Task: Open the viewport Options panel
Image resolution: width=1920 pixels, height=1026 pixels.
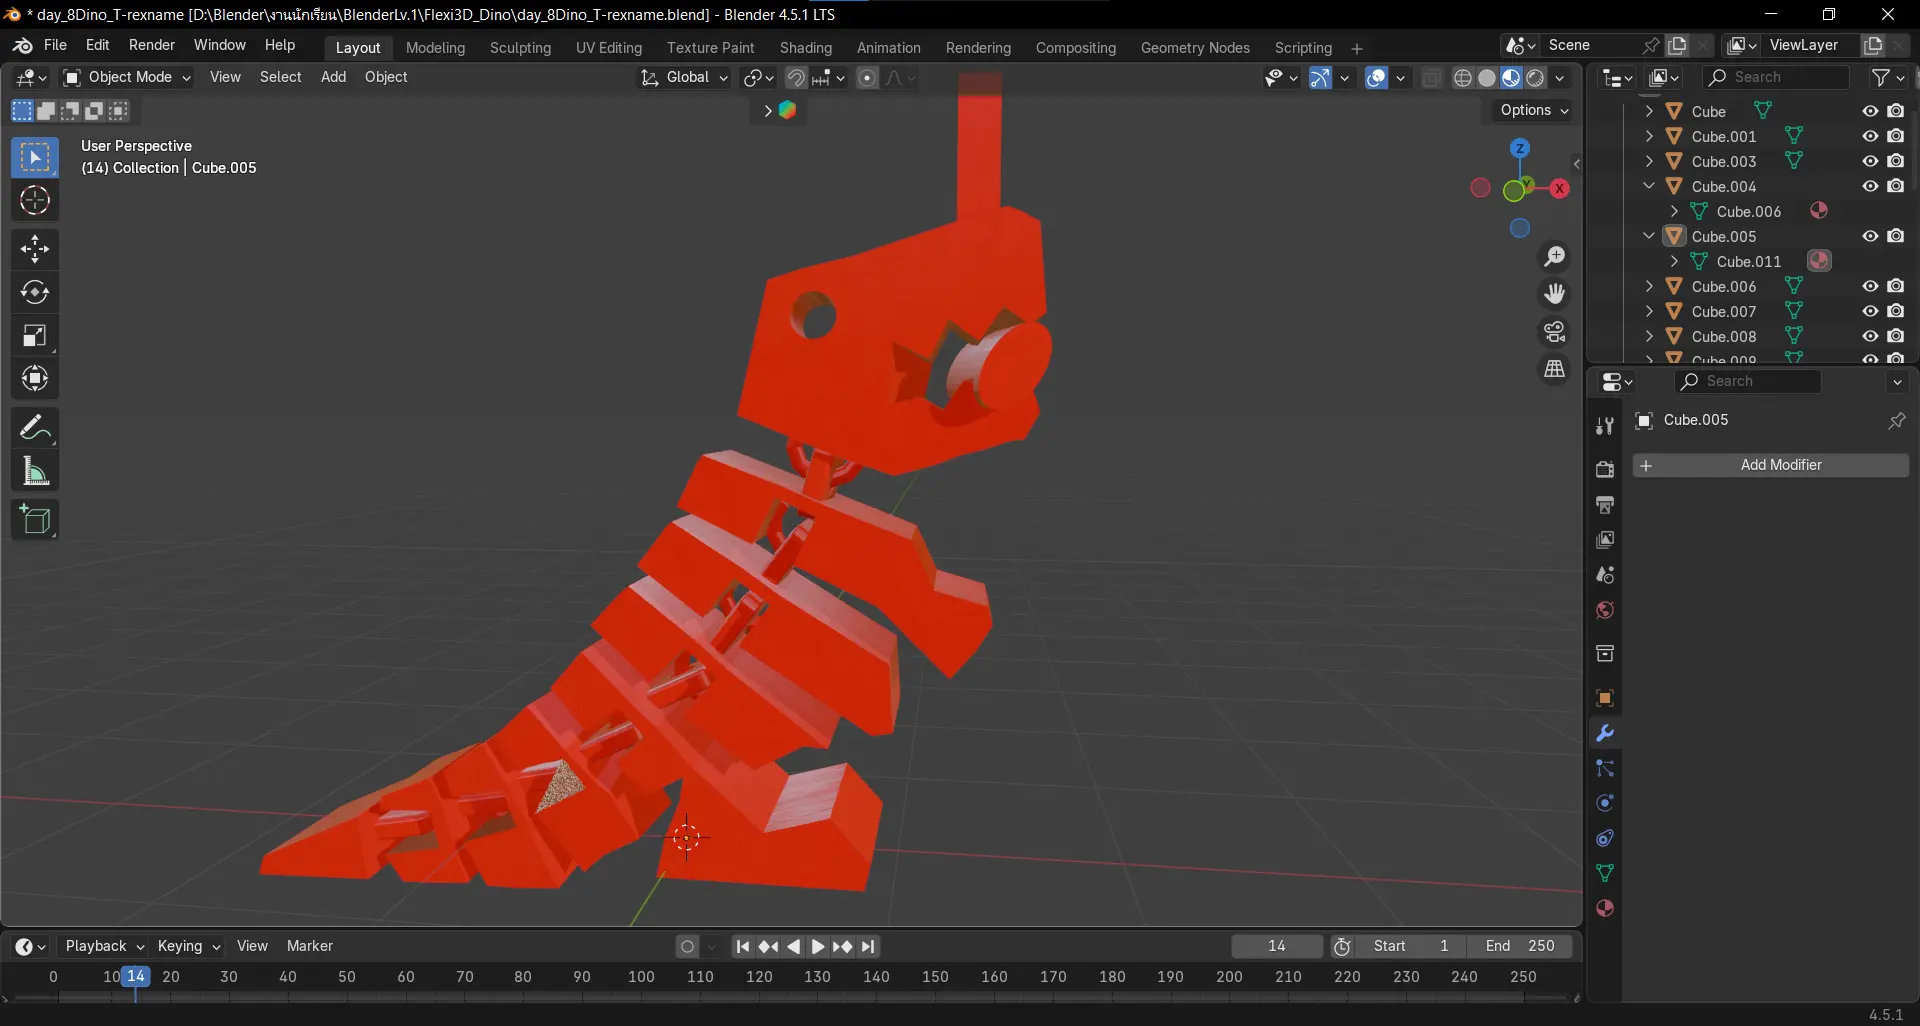Action: (x=1532, y=110)
